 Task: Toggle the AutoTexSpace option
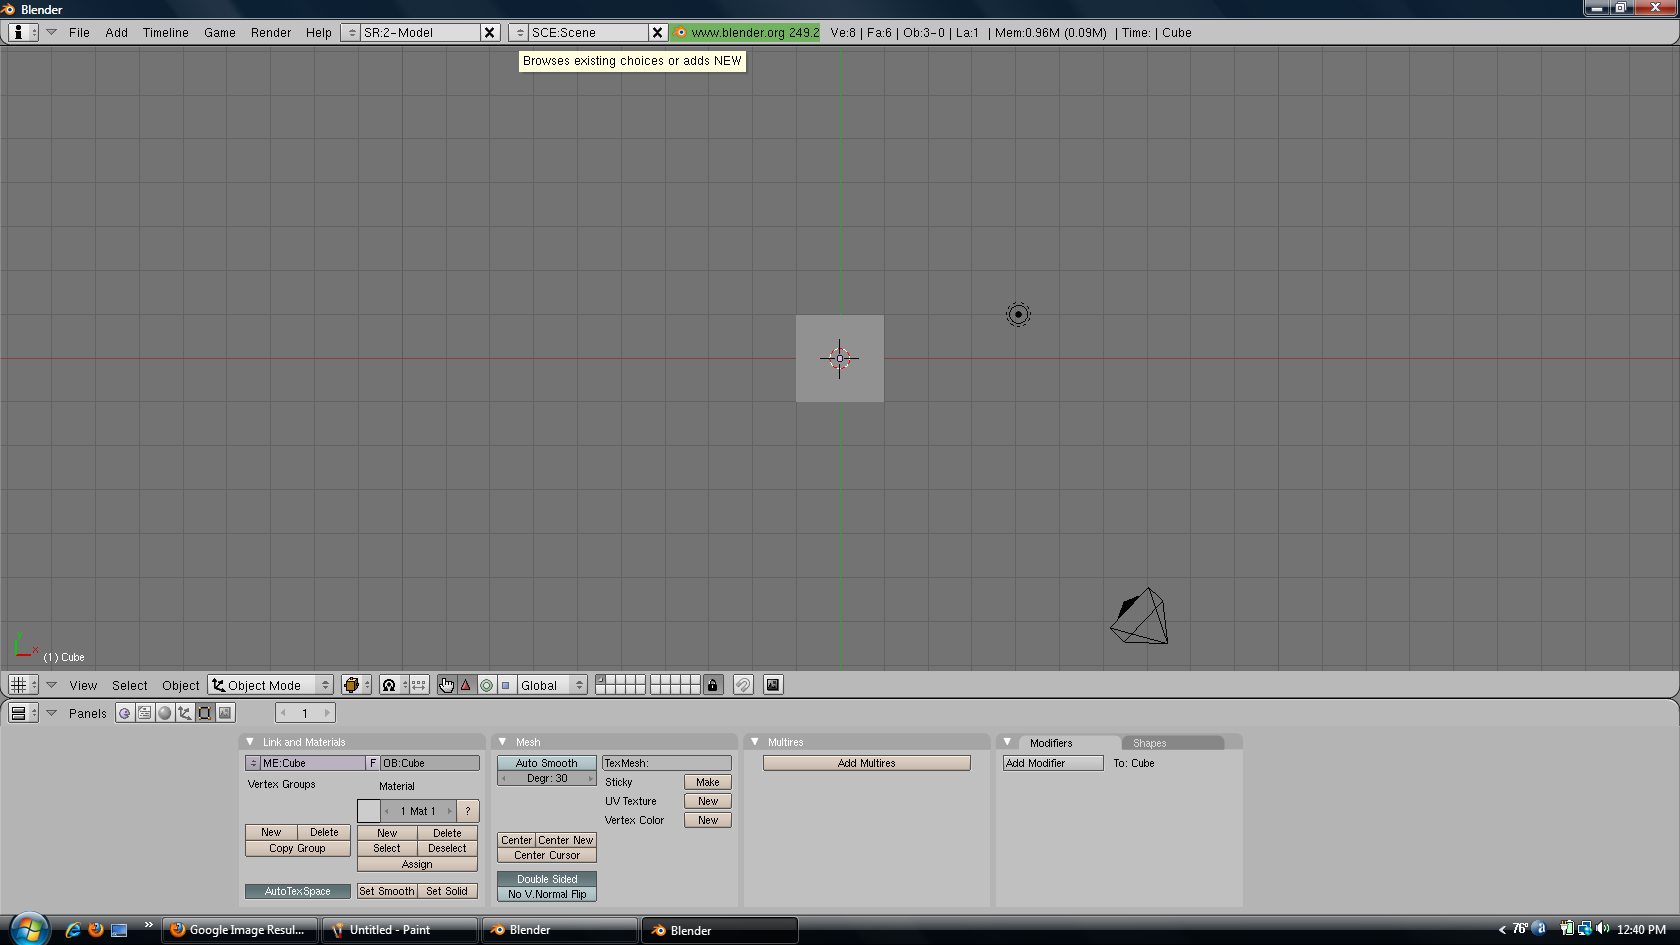(298, 891)
